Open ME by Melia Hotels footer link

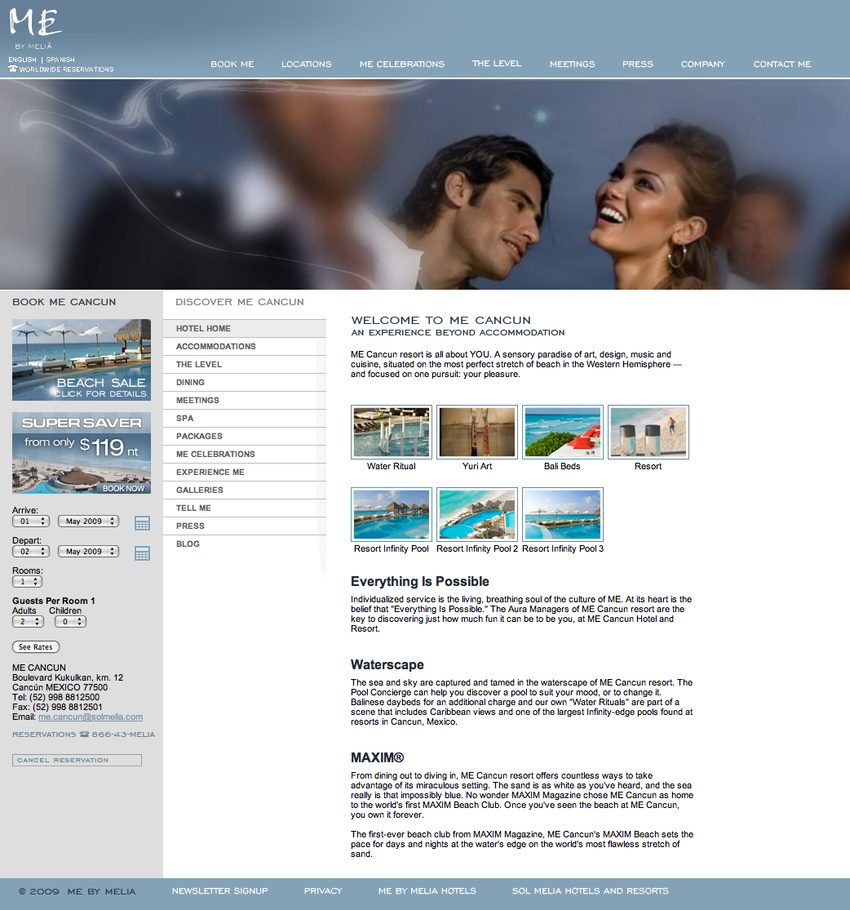[x=427, y=891]
